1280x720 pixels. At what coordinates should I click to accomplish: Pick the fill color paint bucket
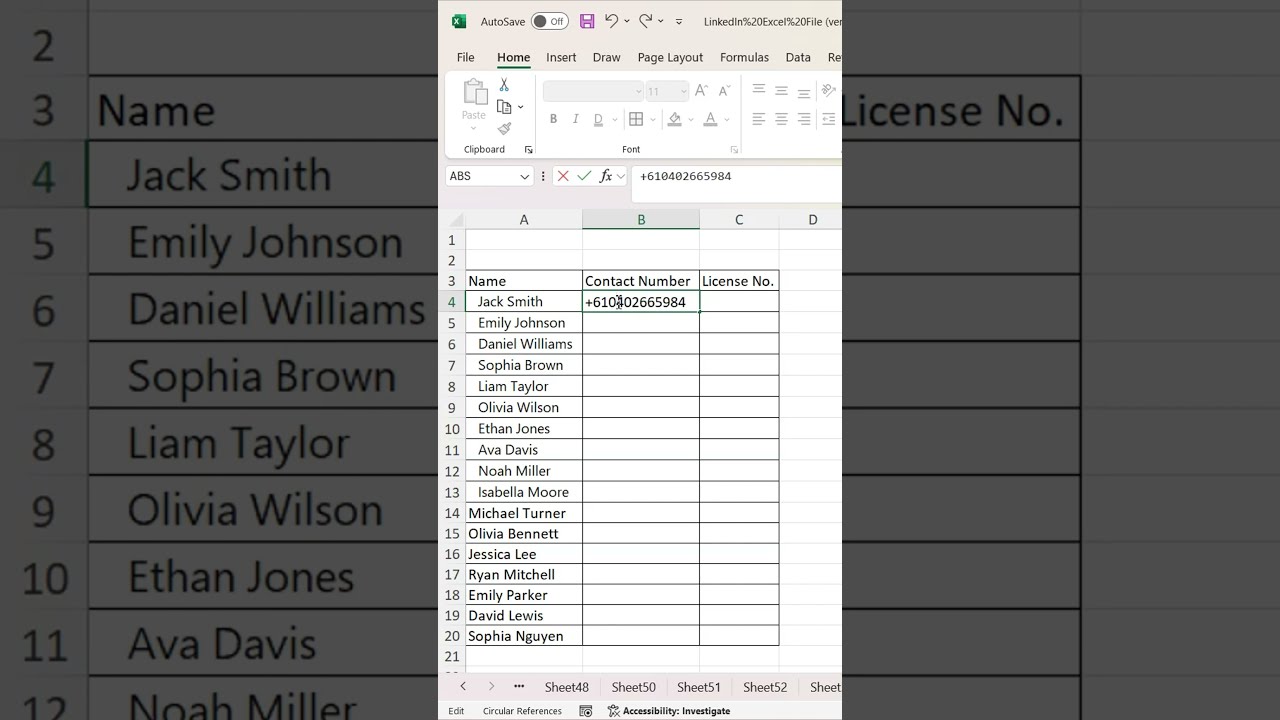pos(675,120)
